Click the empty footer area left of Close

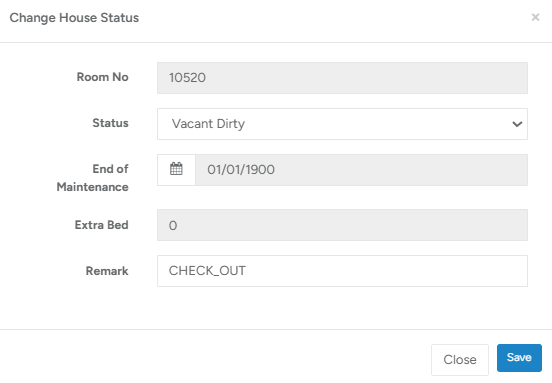[x=211, y=357]
